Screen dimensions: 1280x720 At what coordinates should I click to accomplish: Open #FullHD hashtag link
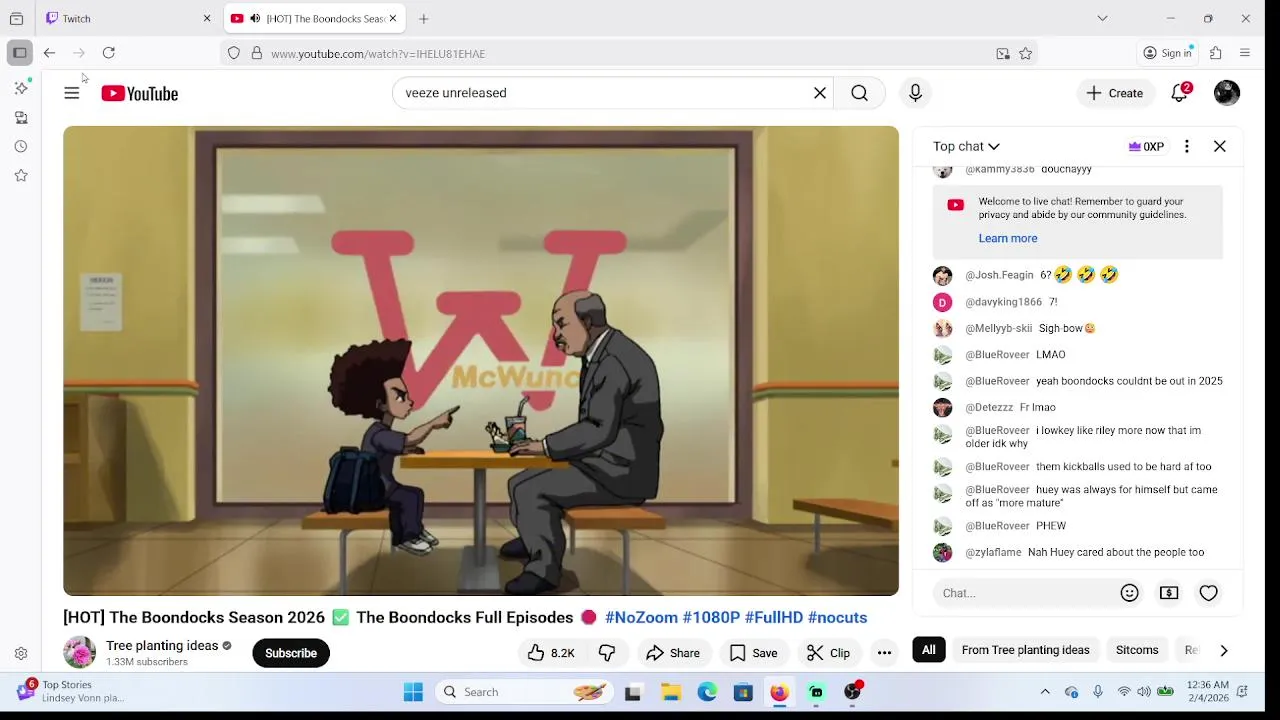(774, 617)
